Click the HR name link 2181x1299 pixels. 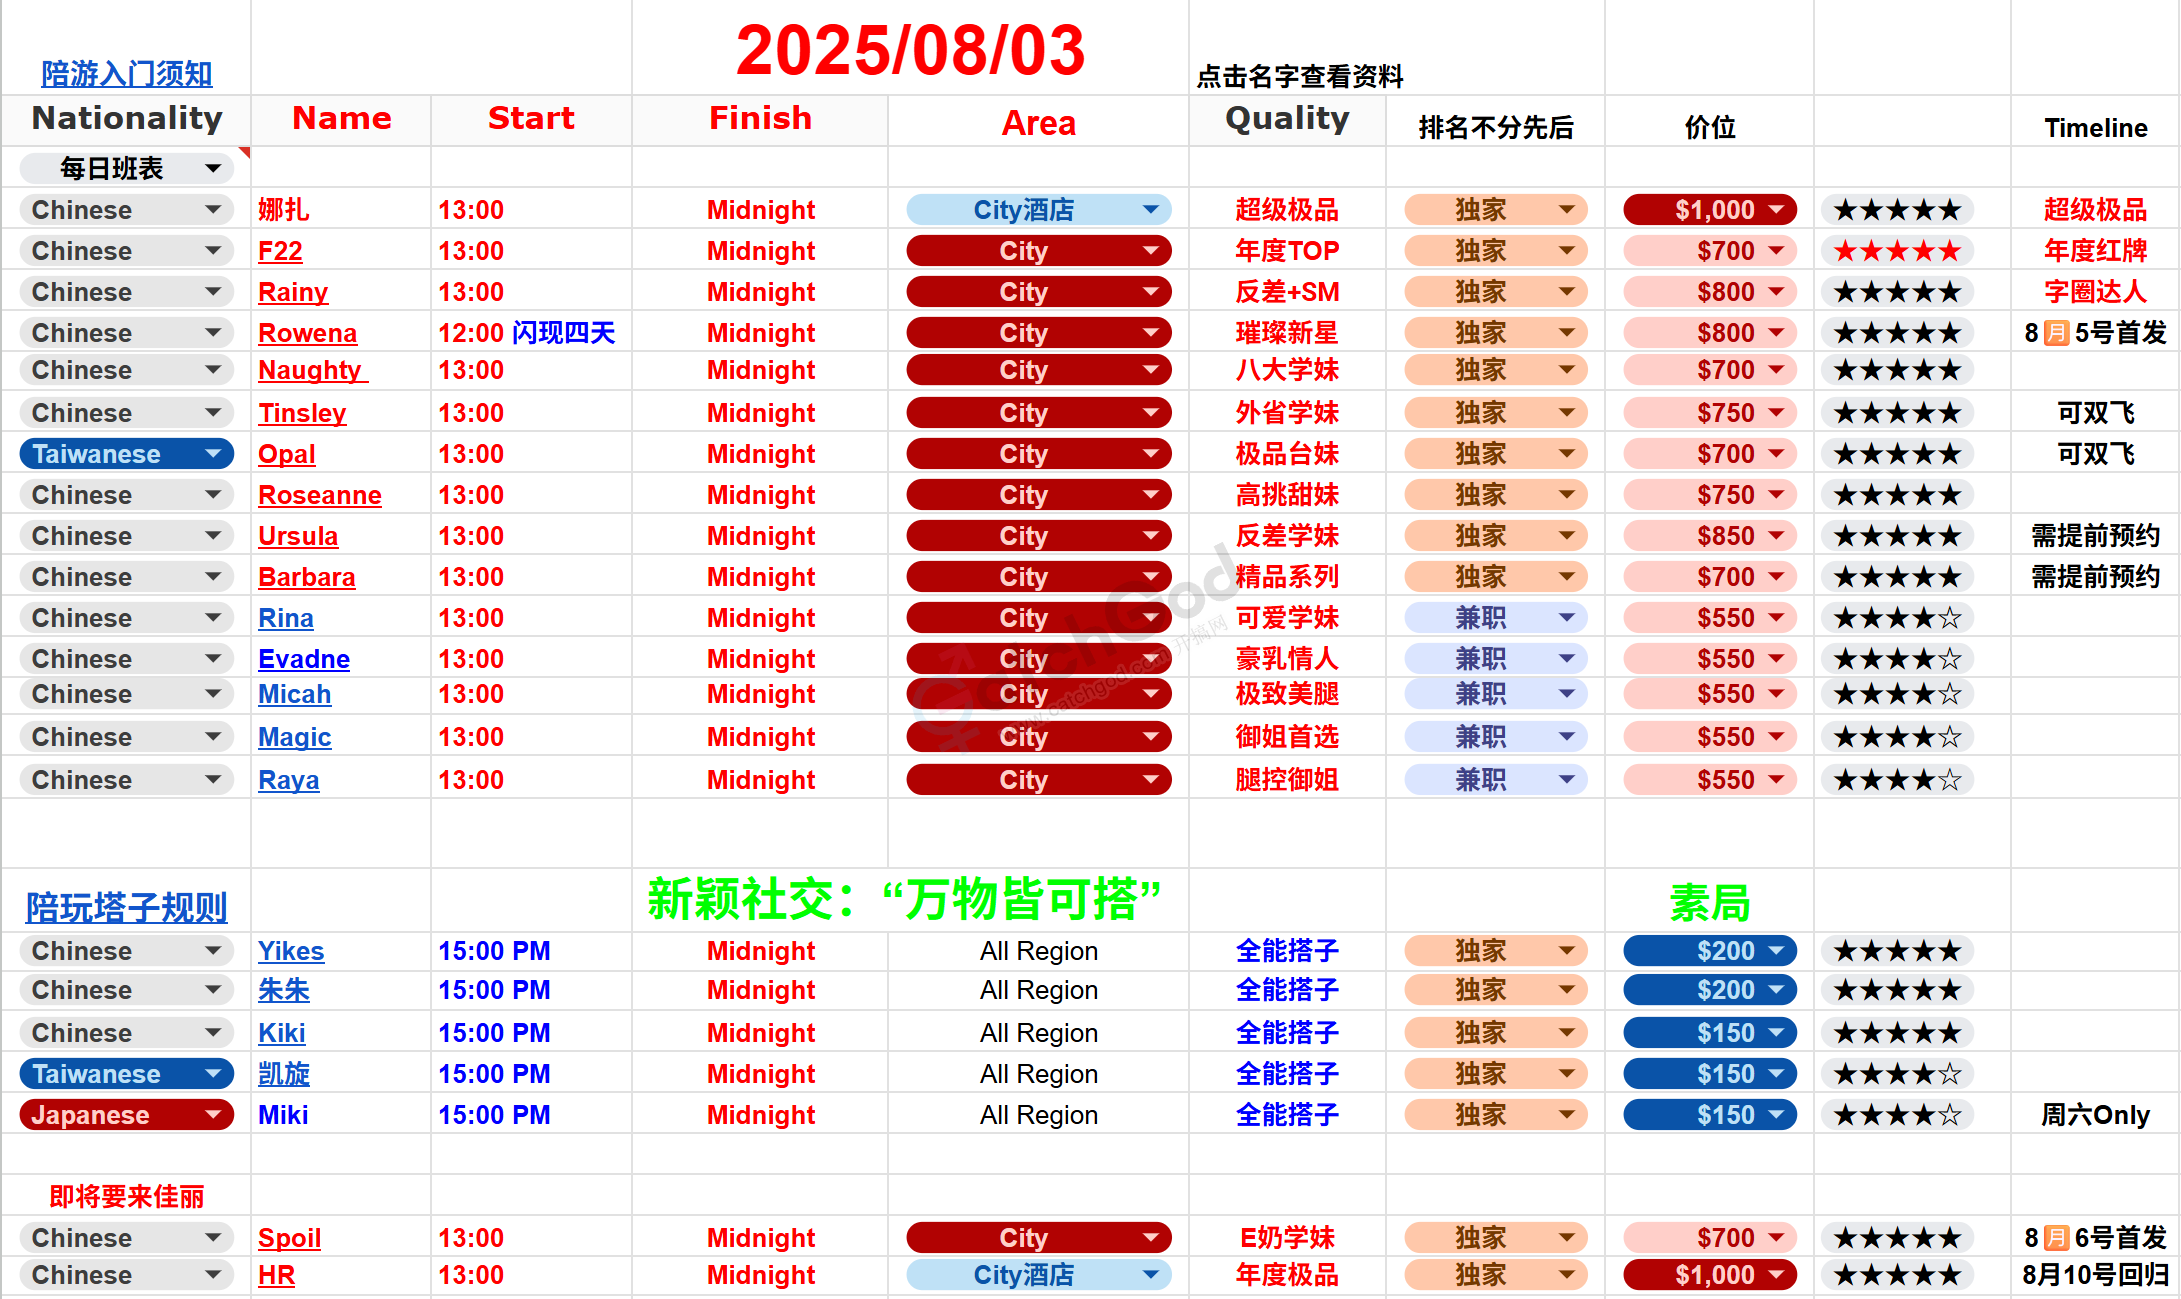[x=276, y=1275]
